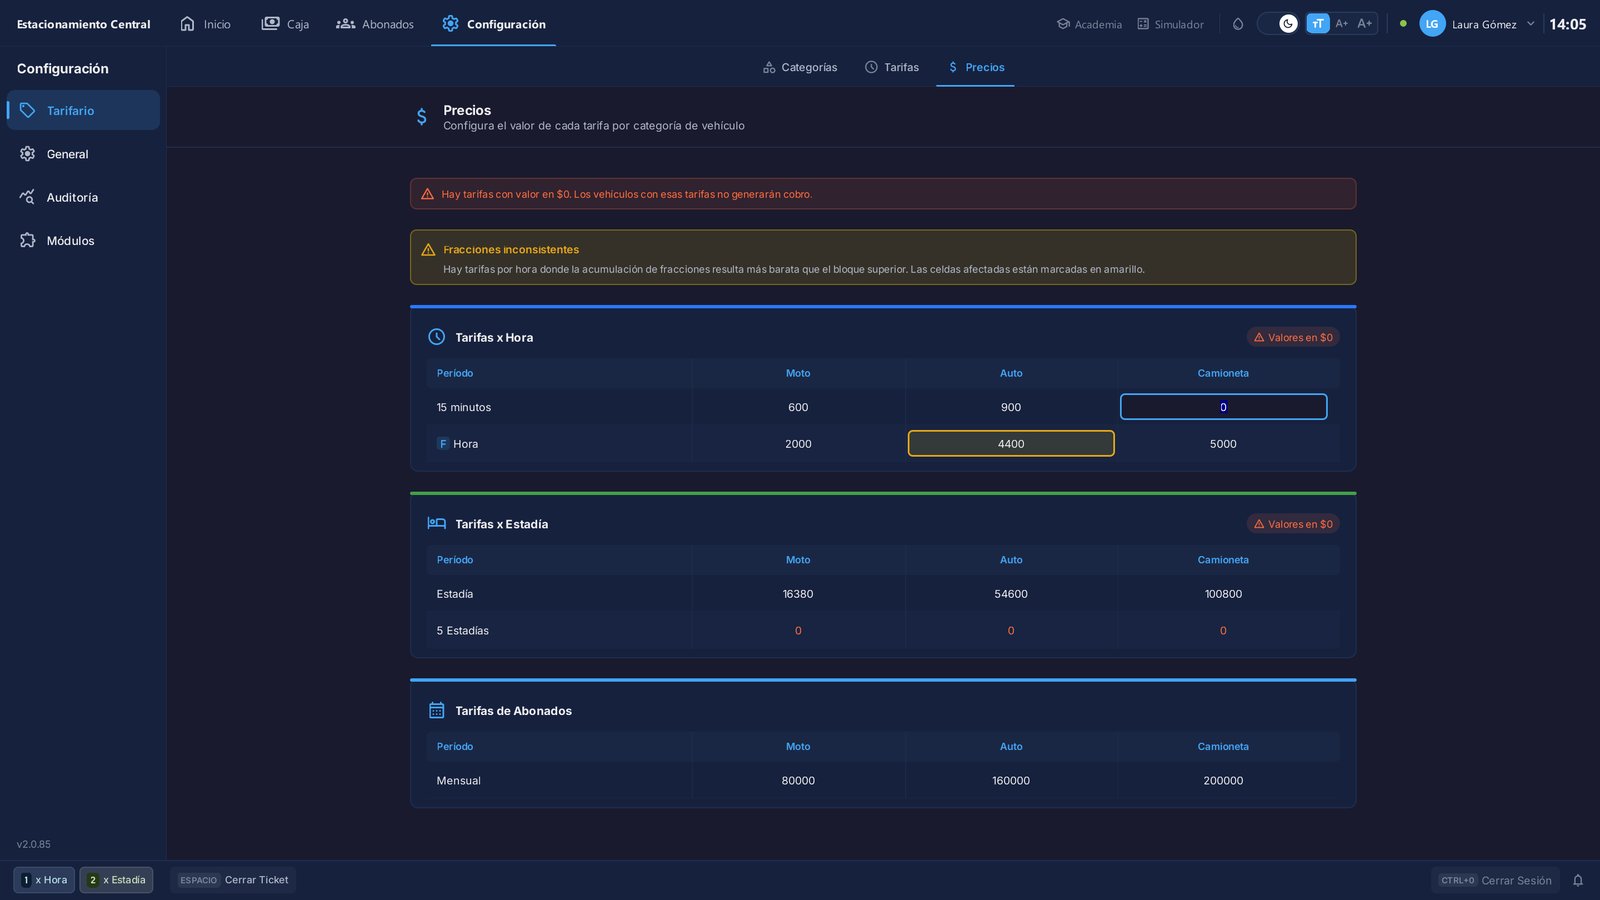Select Moto 15 minutos value 600
Image resolution: width=1600 pixels, height=900 pixels.
click(798, 407)
